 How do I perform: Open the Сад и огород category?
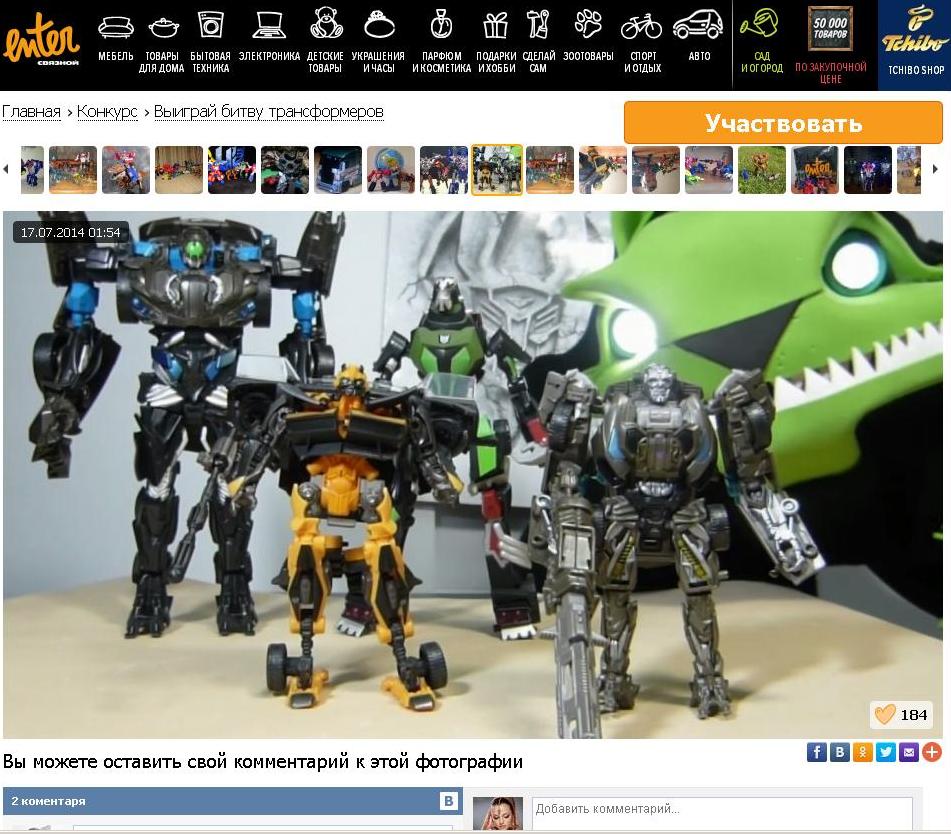[x=762, y=42]
